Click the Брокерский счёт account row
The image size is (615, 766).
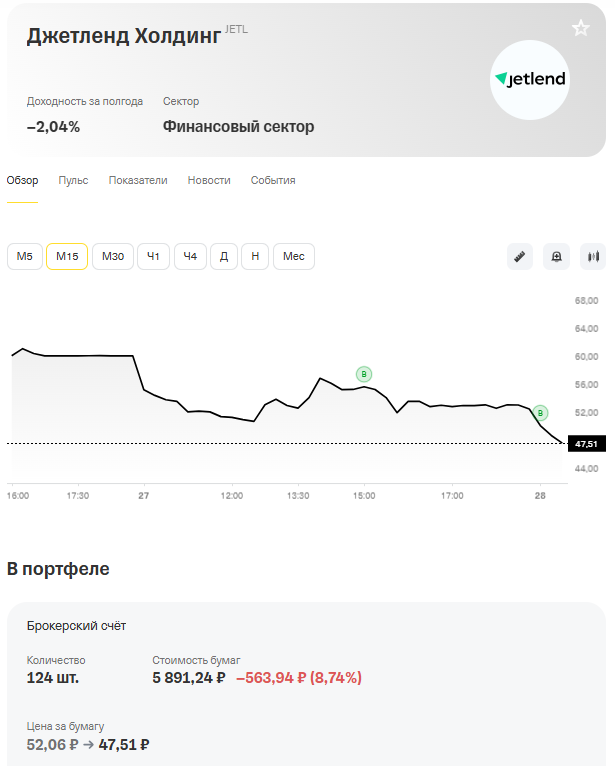pos(76,626)
